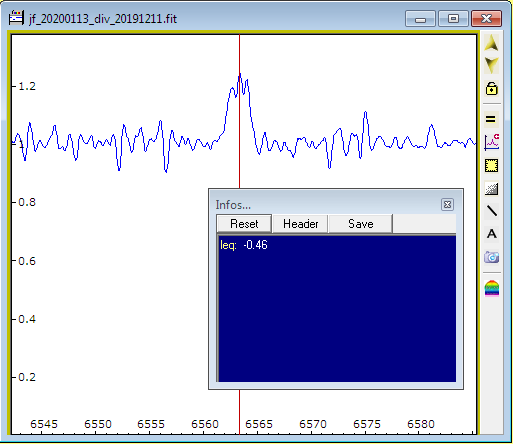Click the camera snapshot icon
Viewport: 513px width, 444px height.
pyautogui.click(x=492, y=257)
